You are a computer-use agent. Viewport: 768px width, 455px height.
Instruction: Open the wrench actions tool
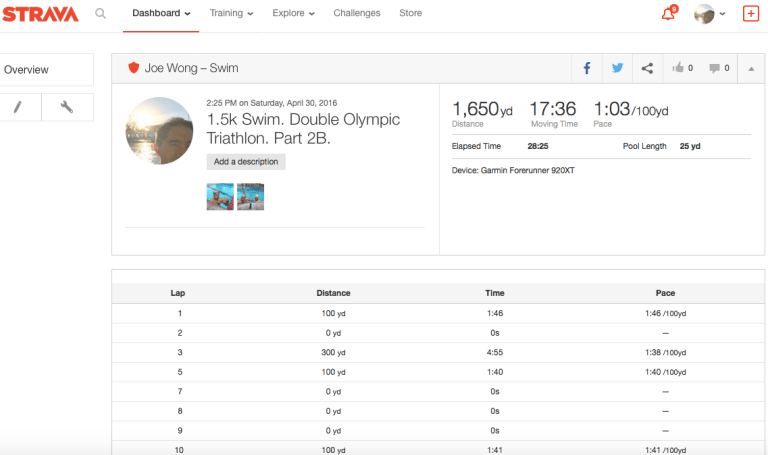click(67, 107)
